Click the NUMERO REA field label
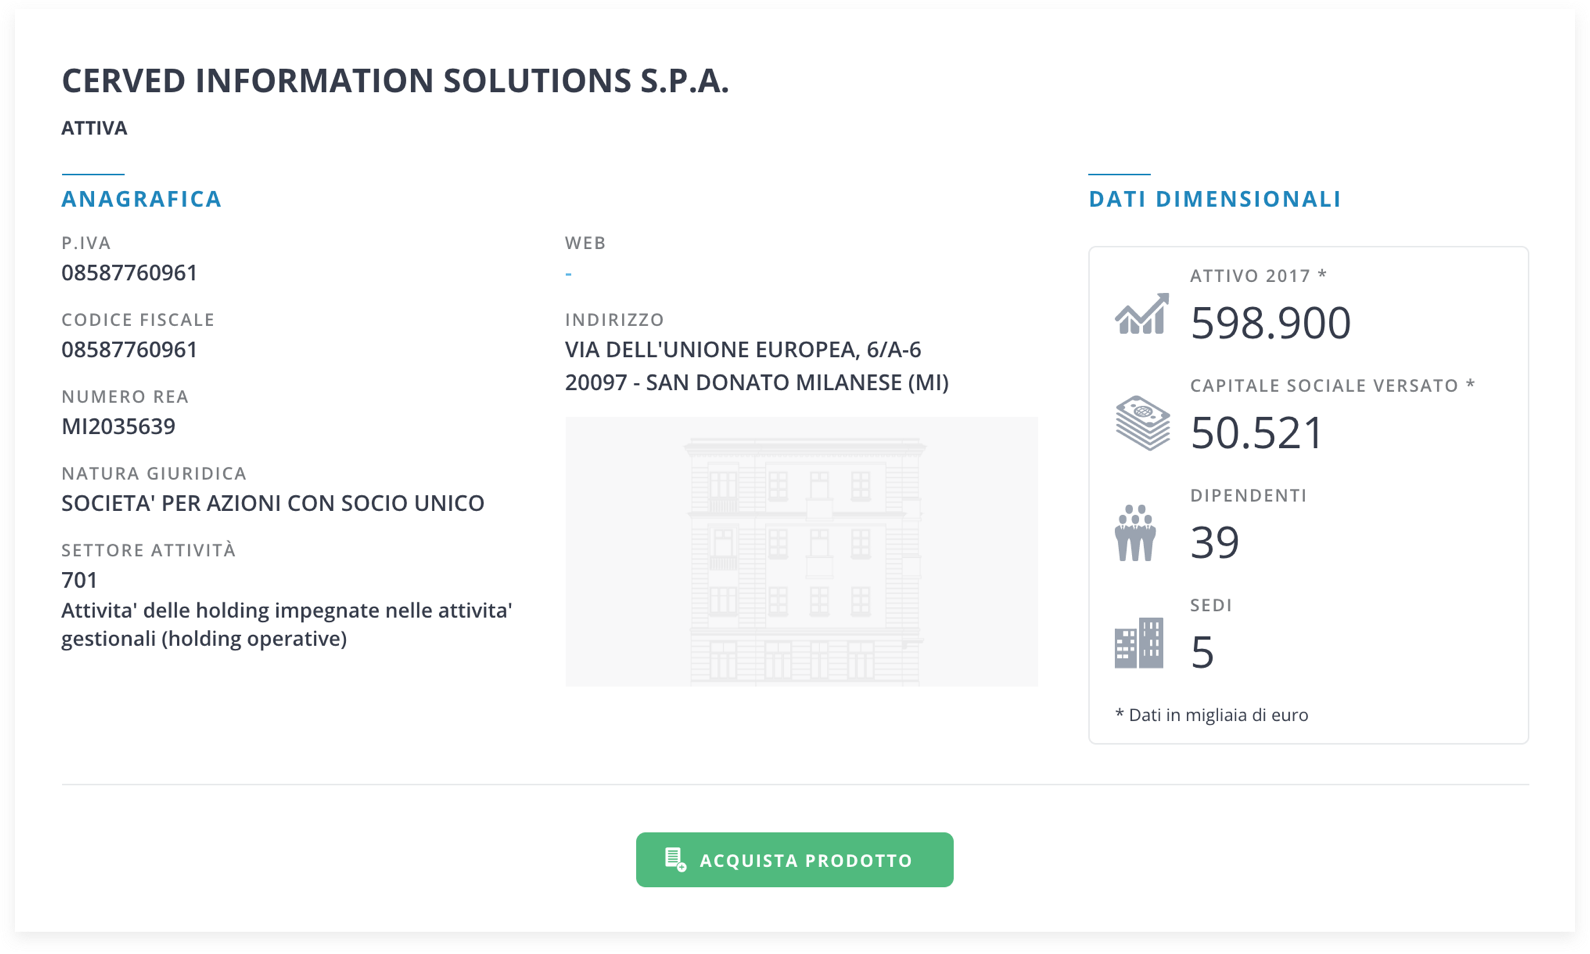Image resolution: width=1590 pixels, height=954 pixels. [x=125, y=397]
